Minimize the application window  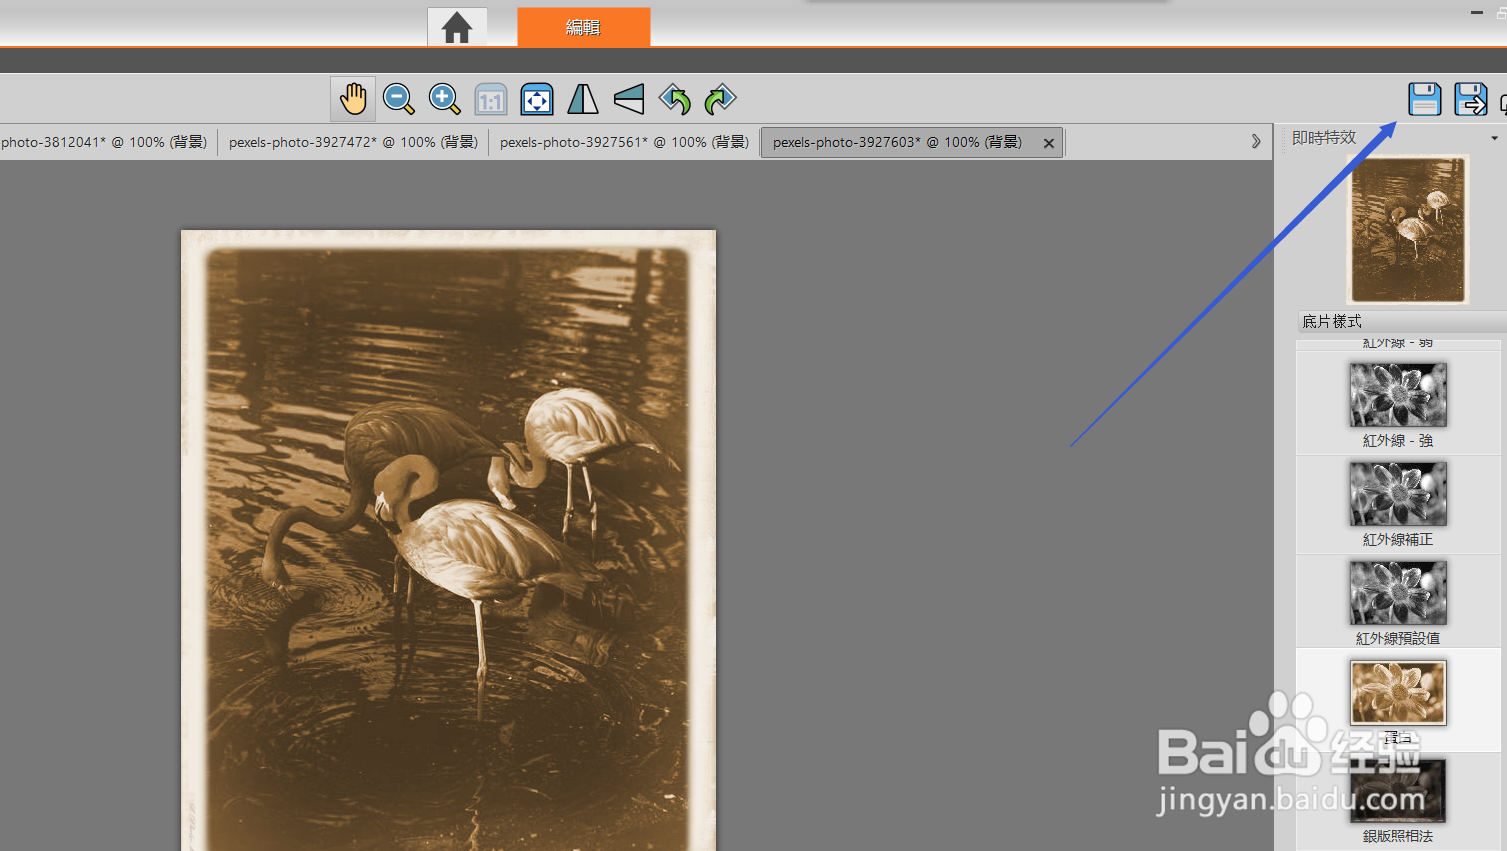pyautogui.click(x=1477, y=12)
